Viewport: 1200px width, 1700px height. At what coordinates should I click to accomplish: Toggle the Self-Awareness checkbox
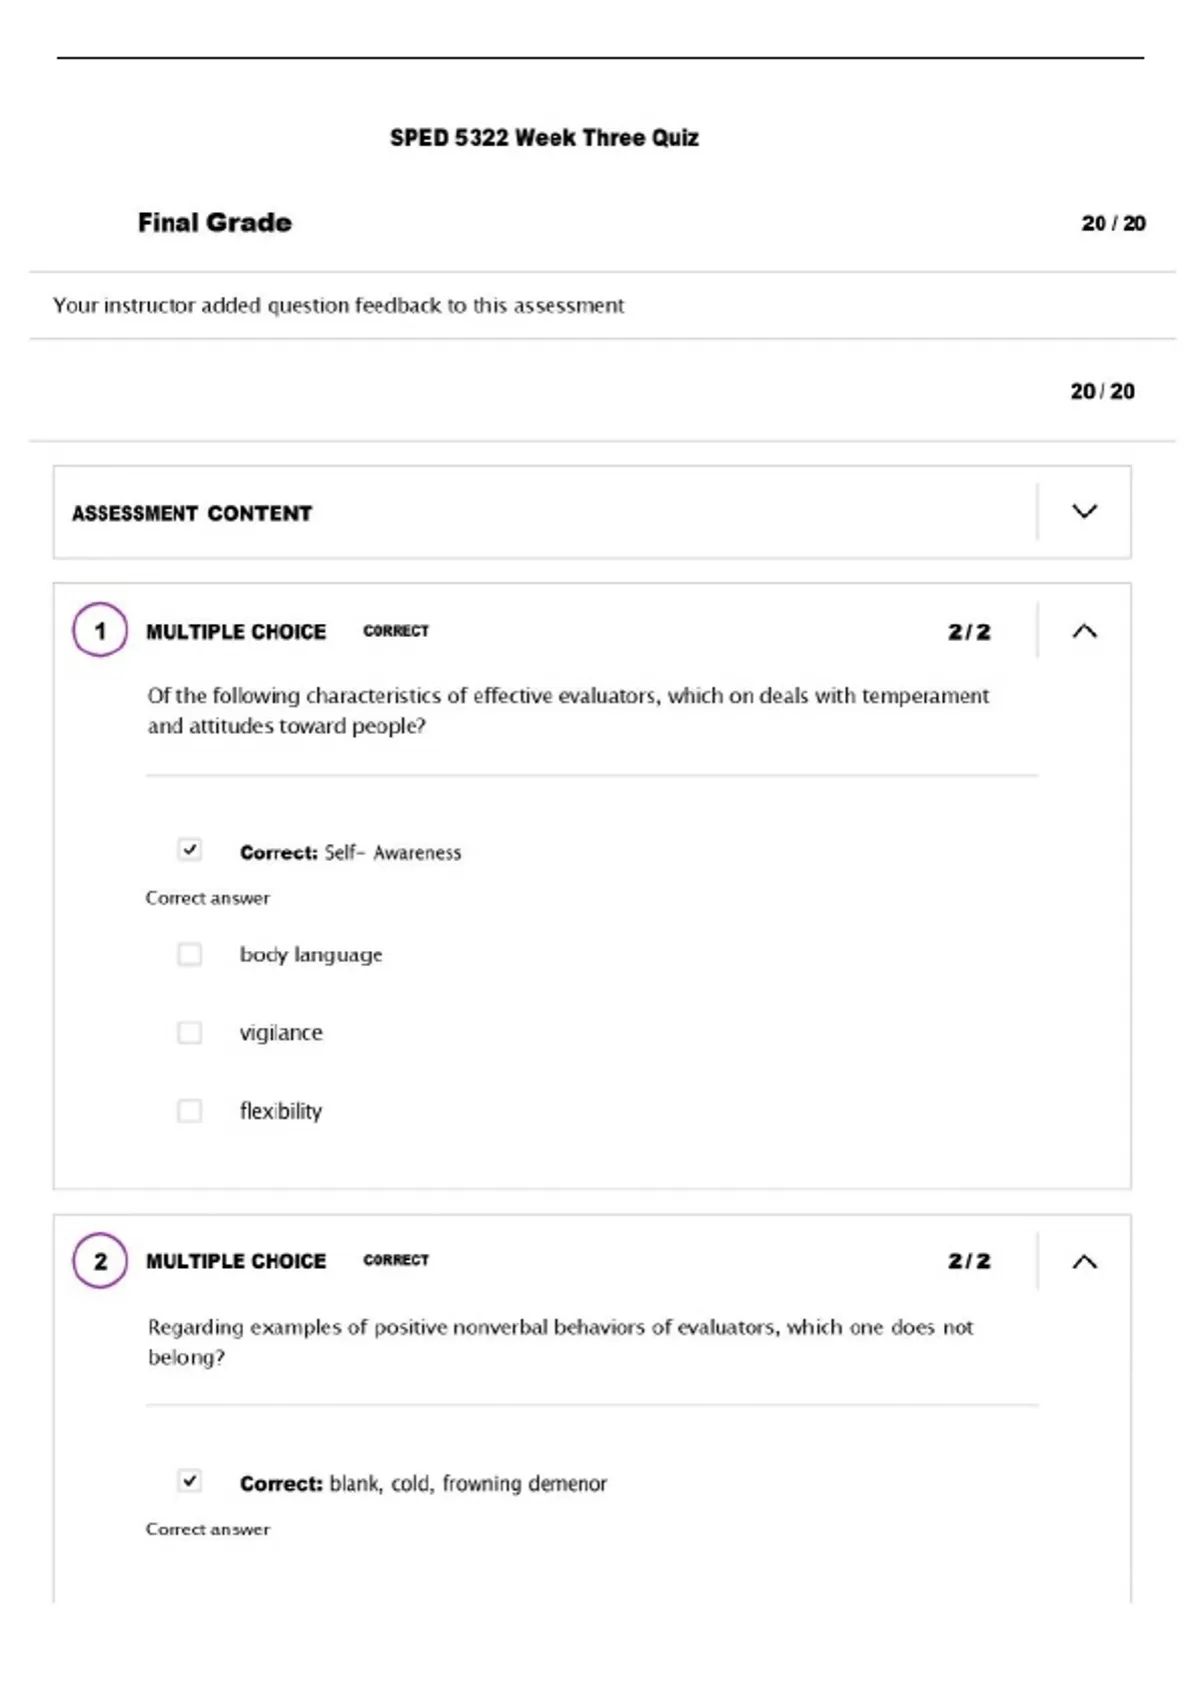(189, 850)
